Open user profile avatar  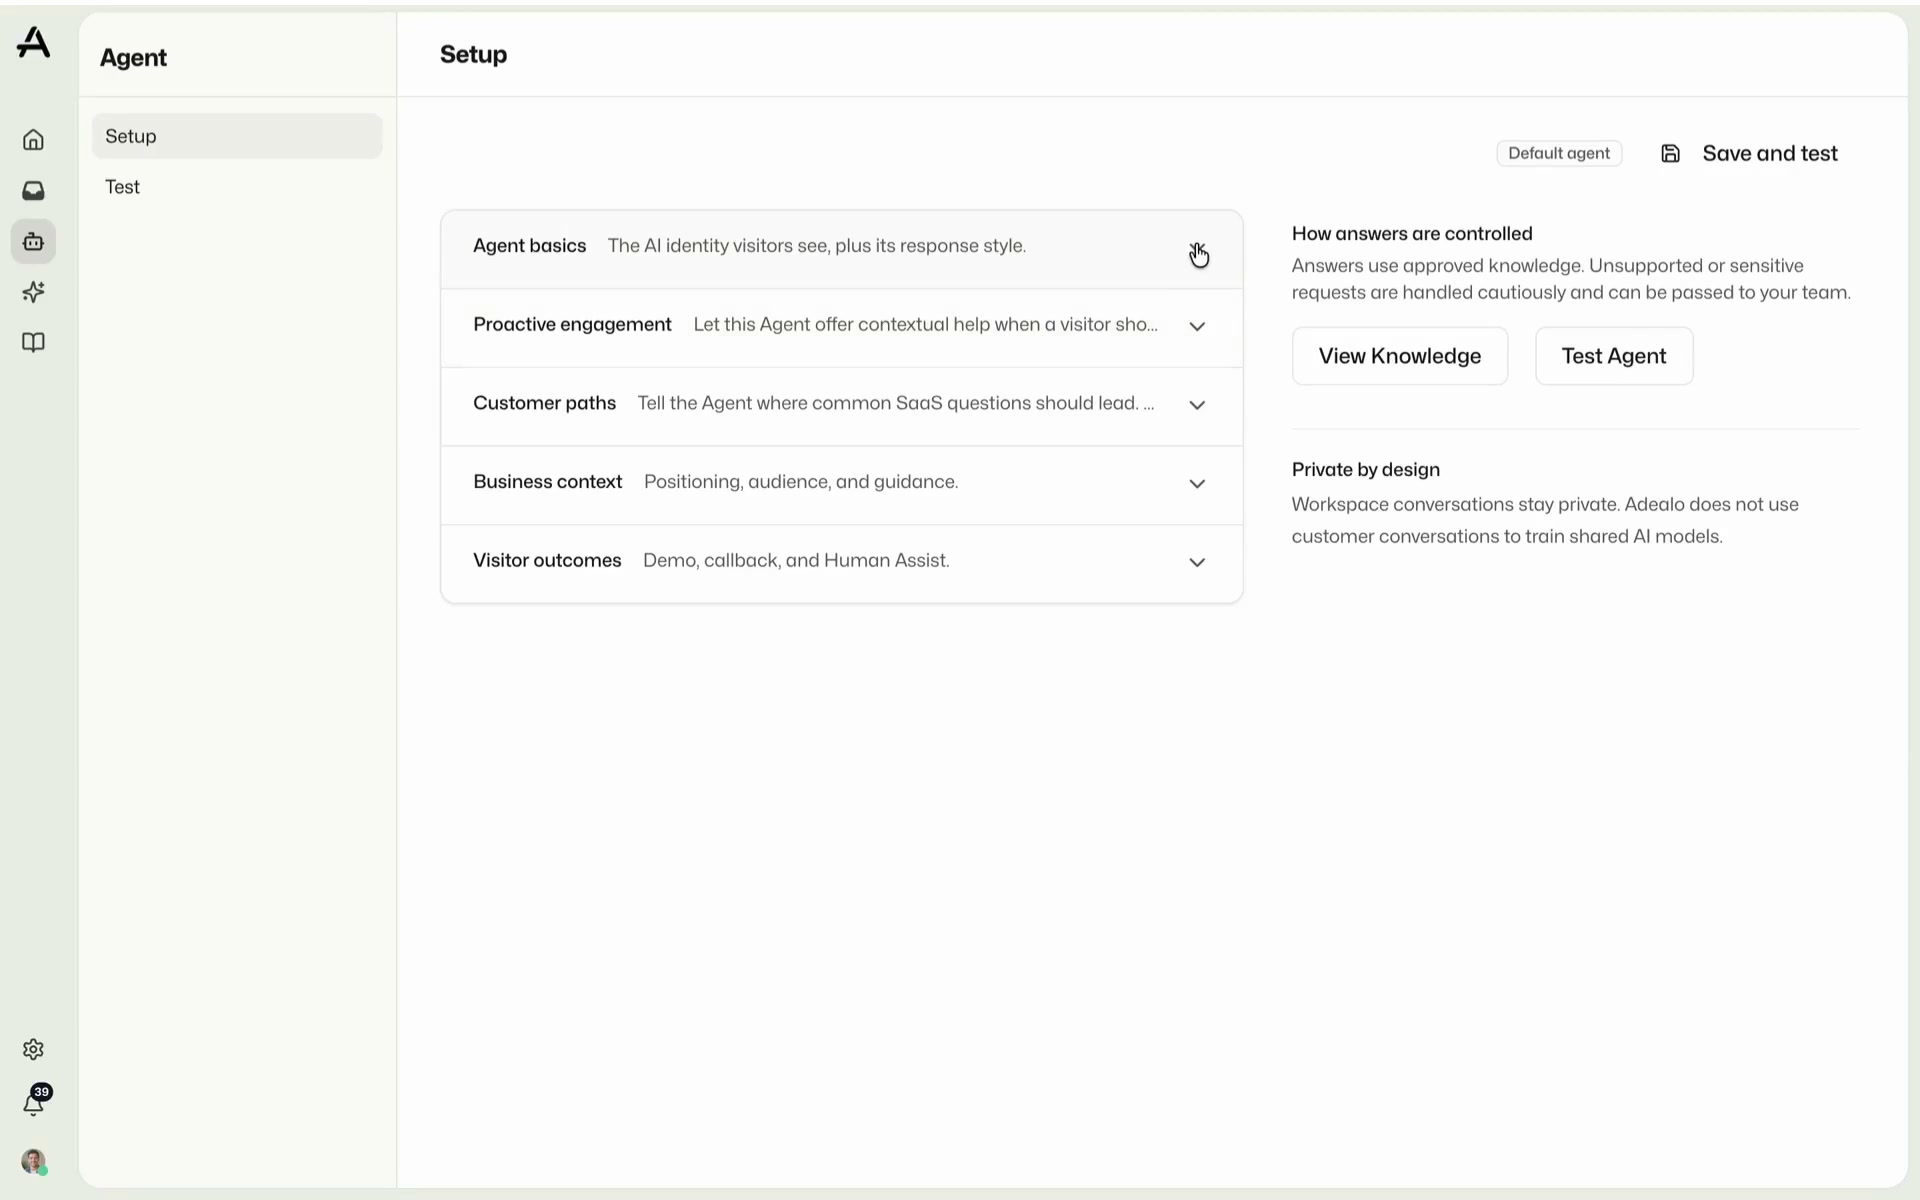pos(34,1161)
